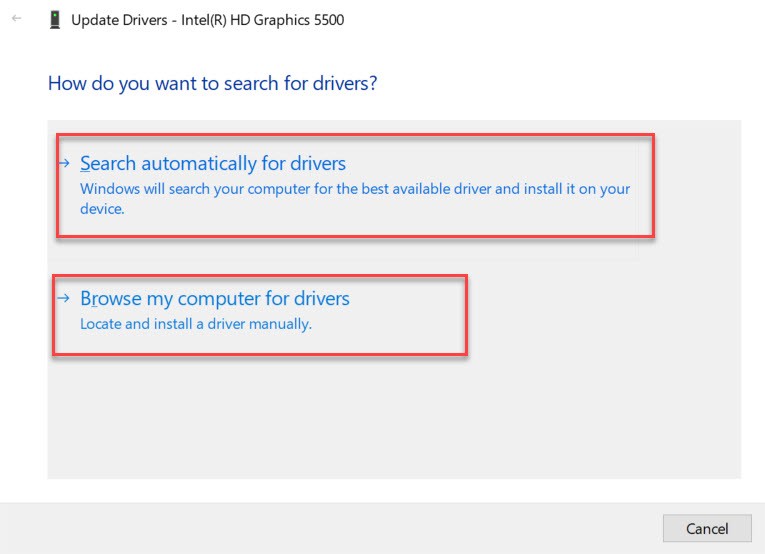765x554 pixels.
Task: Cancel the Update Drivers wizard
Action: (707, 528)
